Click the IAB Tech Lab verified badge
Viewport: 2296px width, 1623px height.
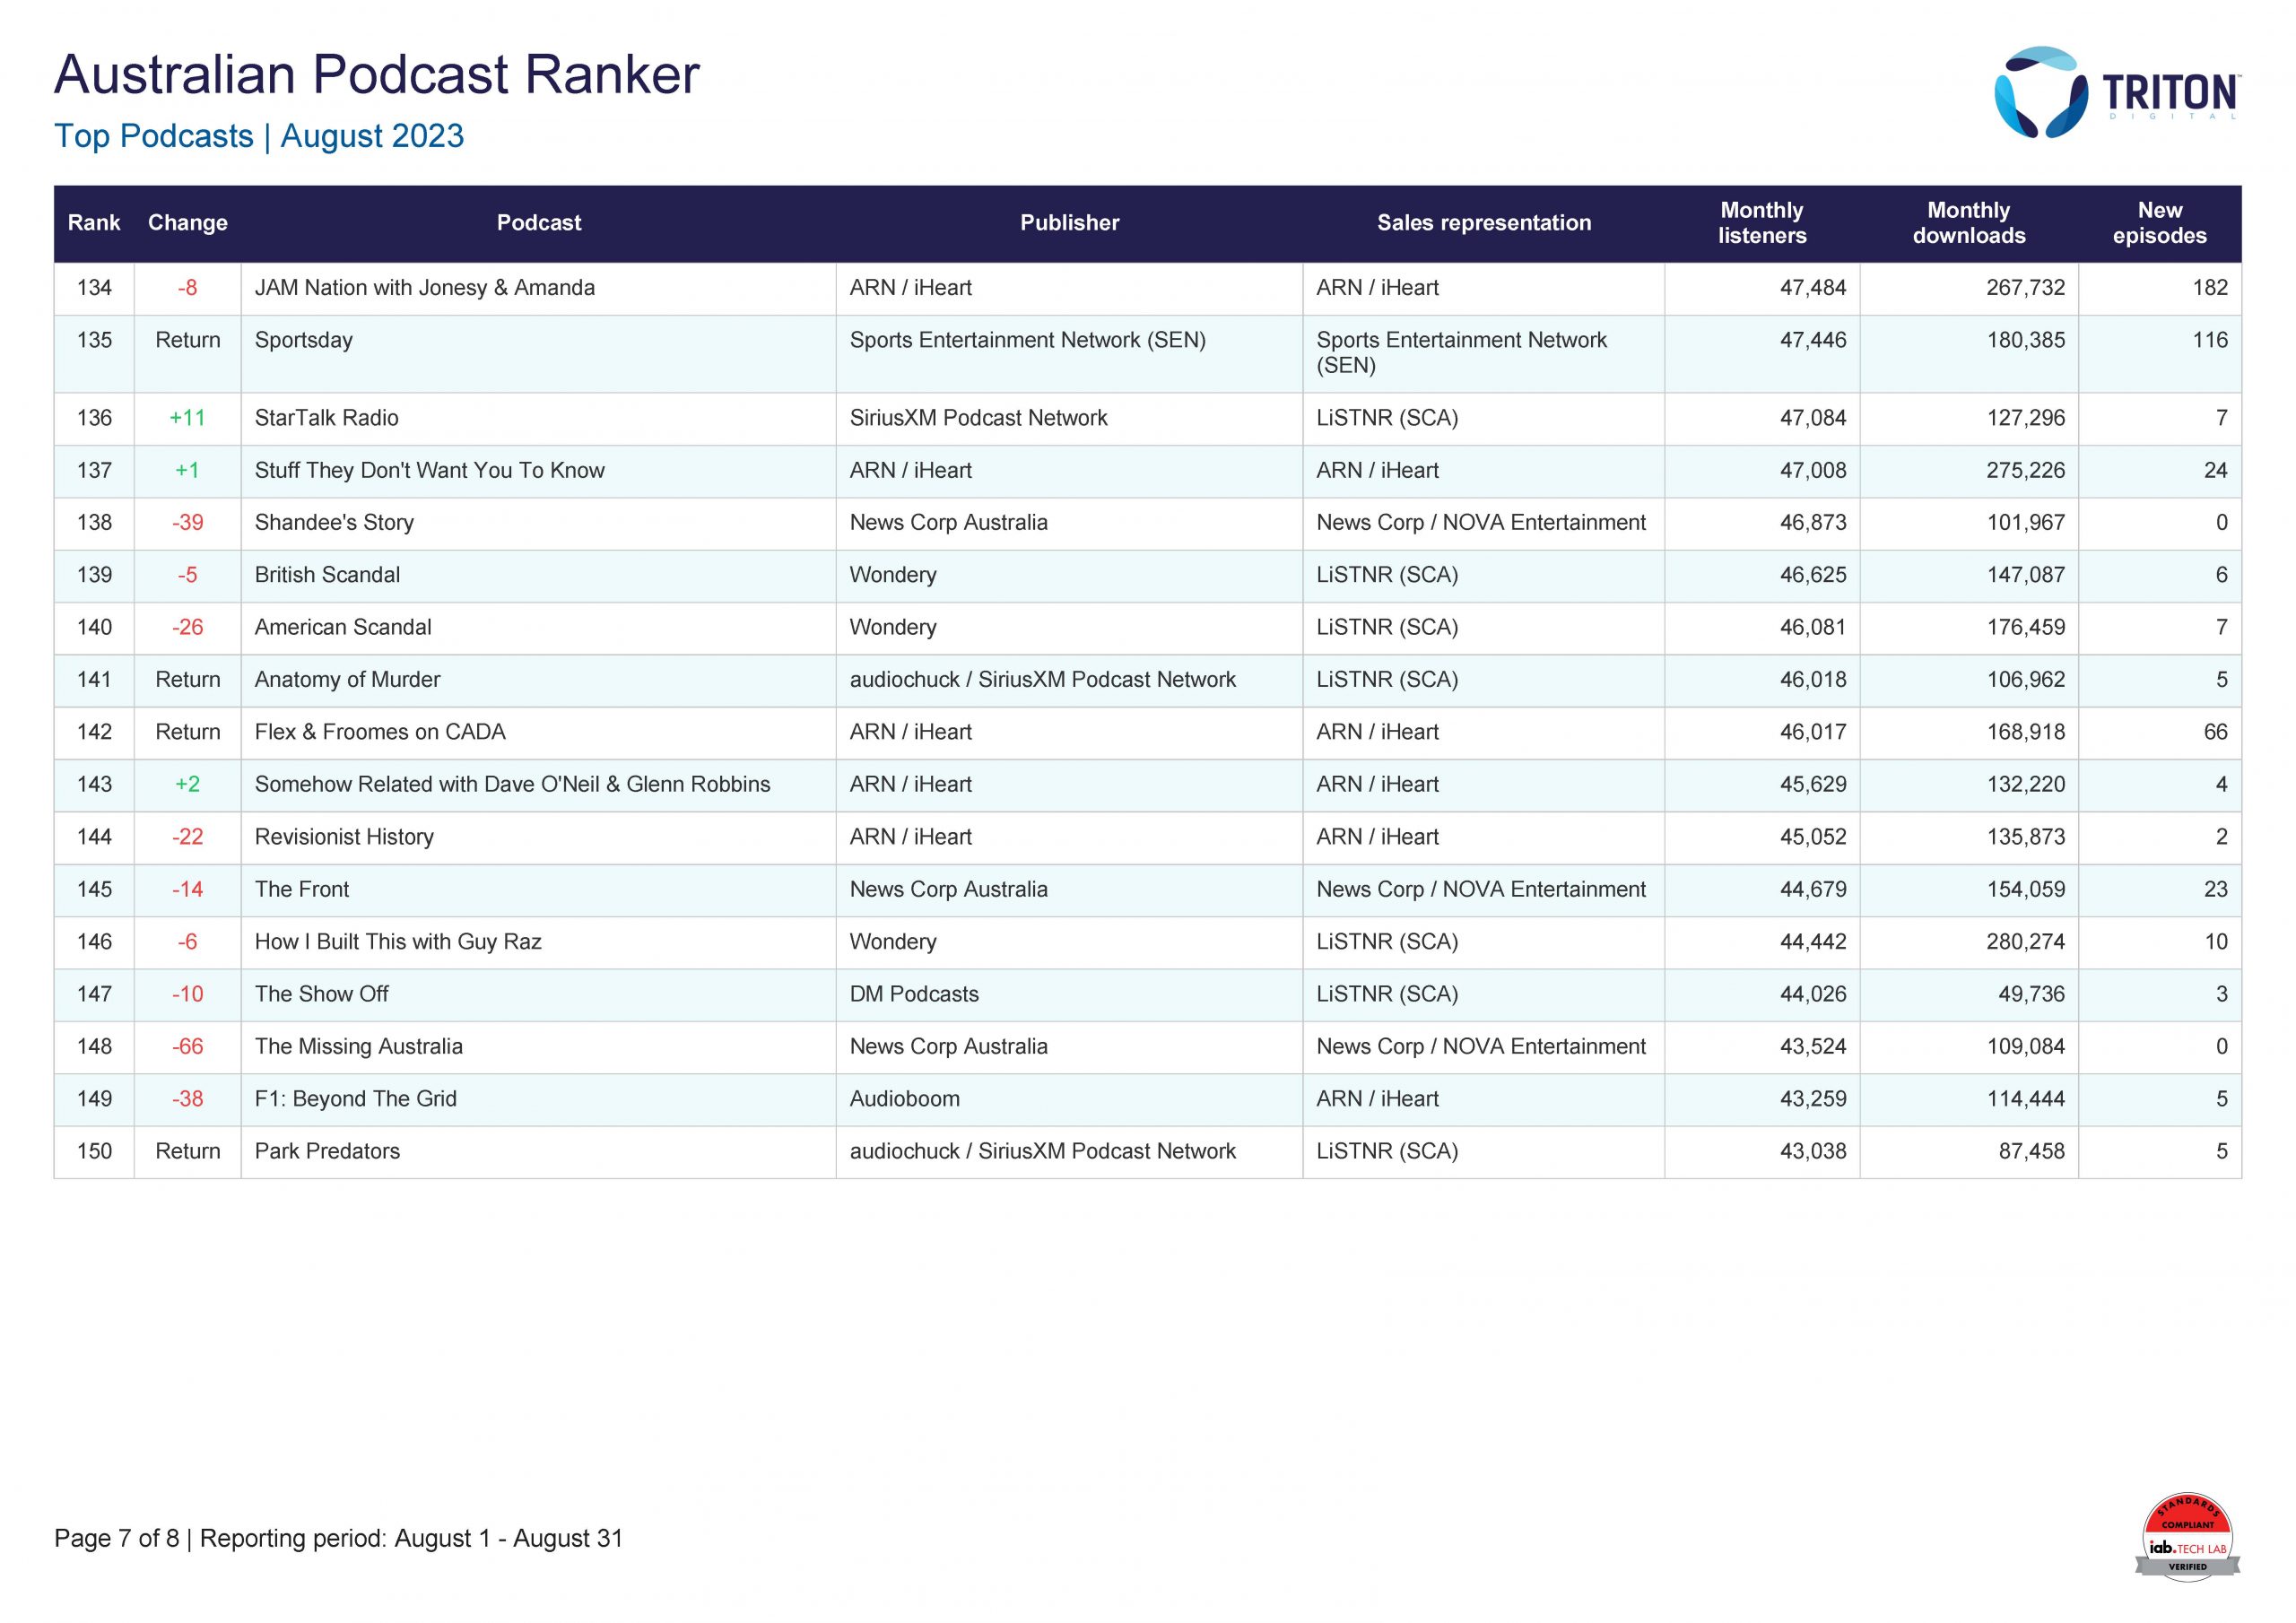pyautogui.click(x=2187, y=1538)
